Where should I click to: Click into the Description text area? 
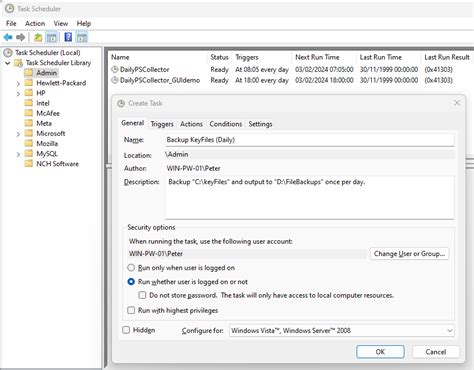point(310,197)
